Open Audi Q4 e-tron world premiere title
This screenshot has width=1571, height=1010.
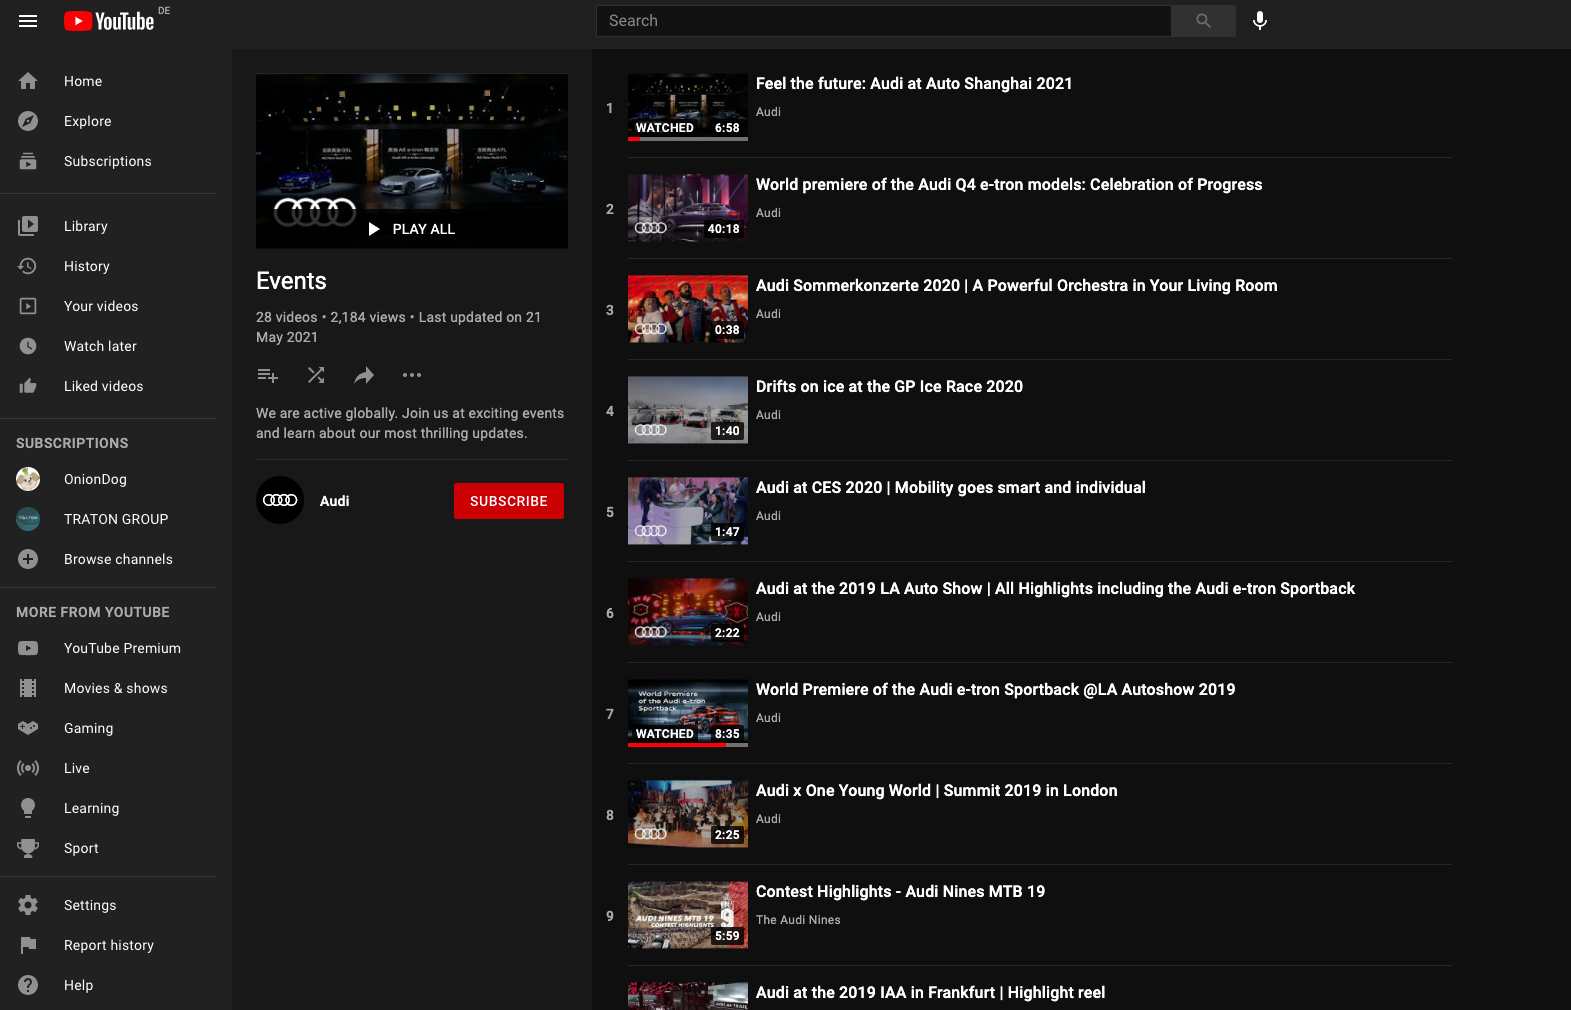(x=1009, y=185)
